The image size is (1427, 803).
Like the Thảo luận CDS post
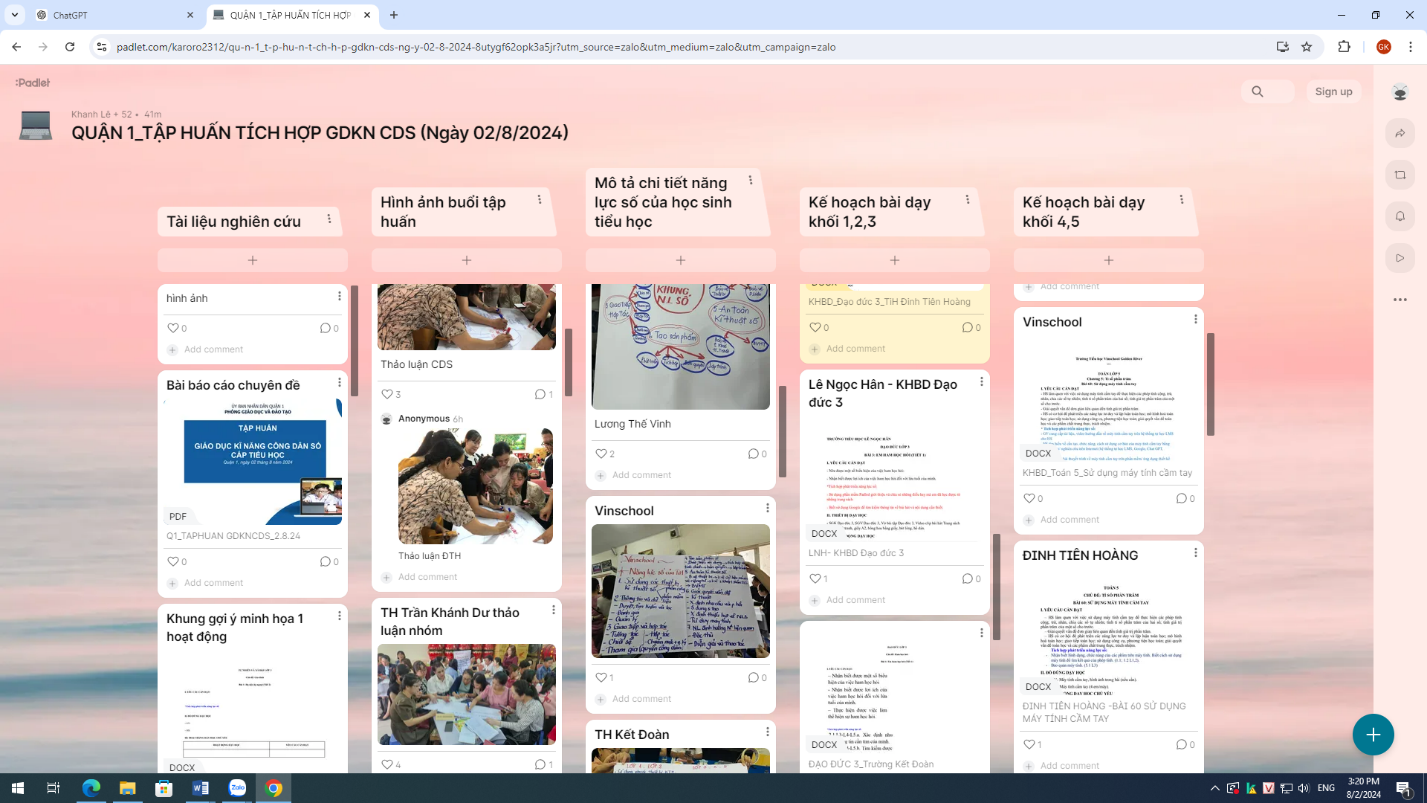pyautogui.click(x=387, y=394)
